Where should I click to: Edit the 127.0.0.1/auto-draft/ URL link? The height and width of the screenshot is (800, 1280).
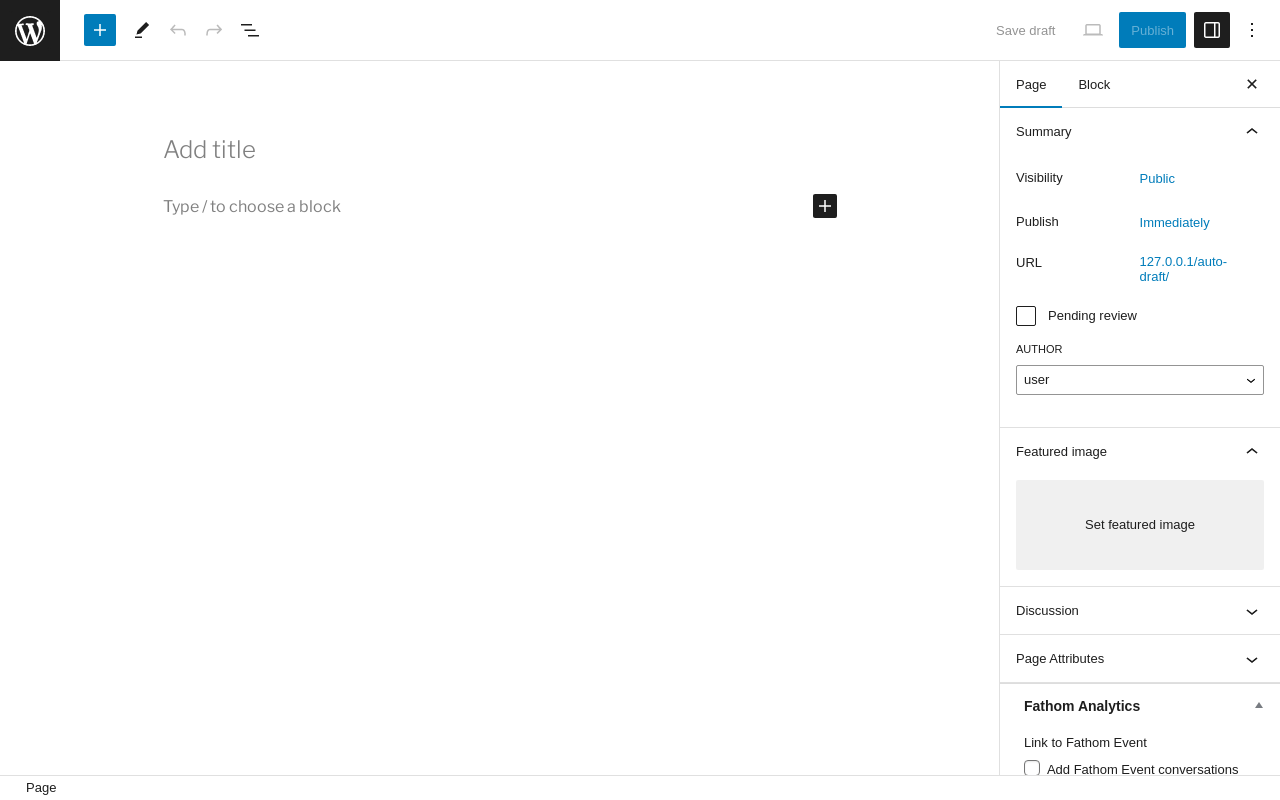click(x=1183, y=269)
